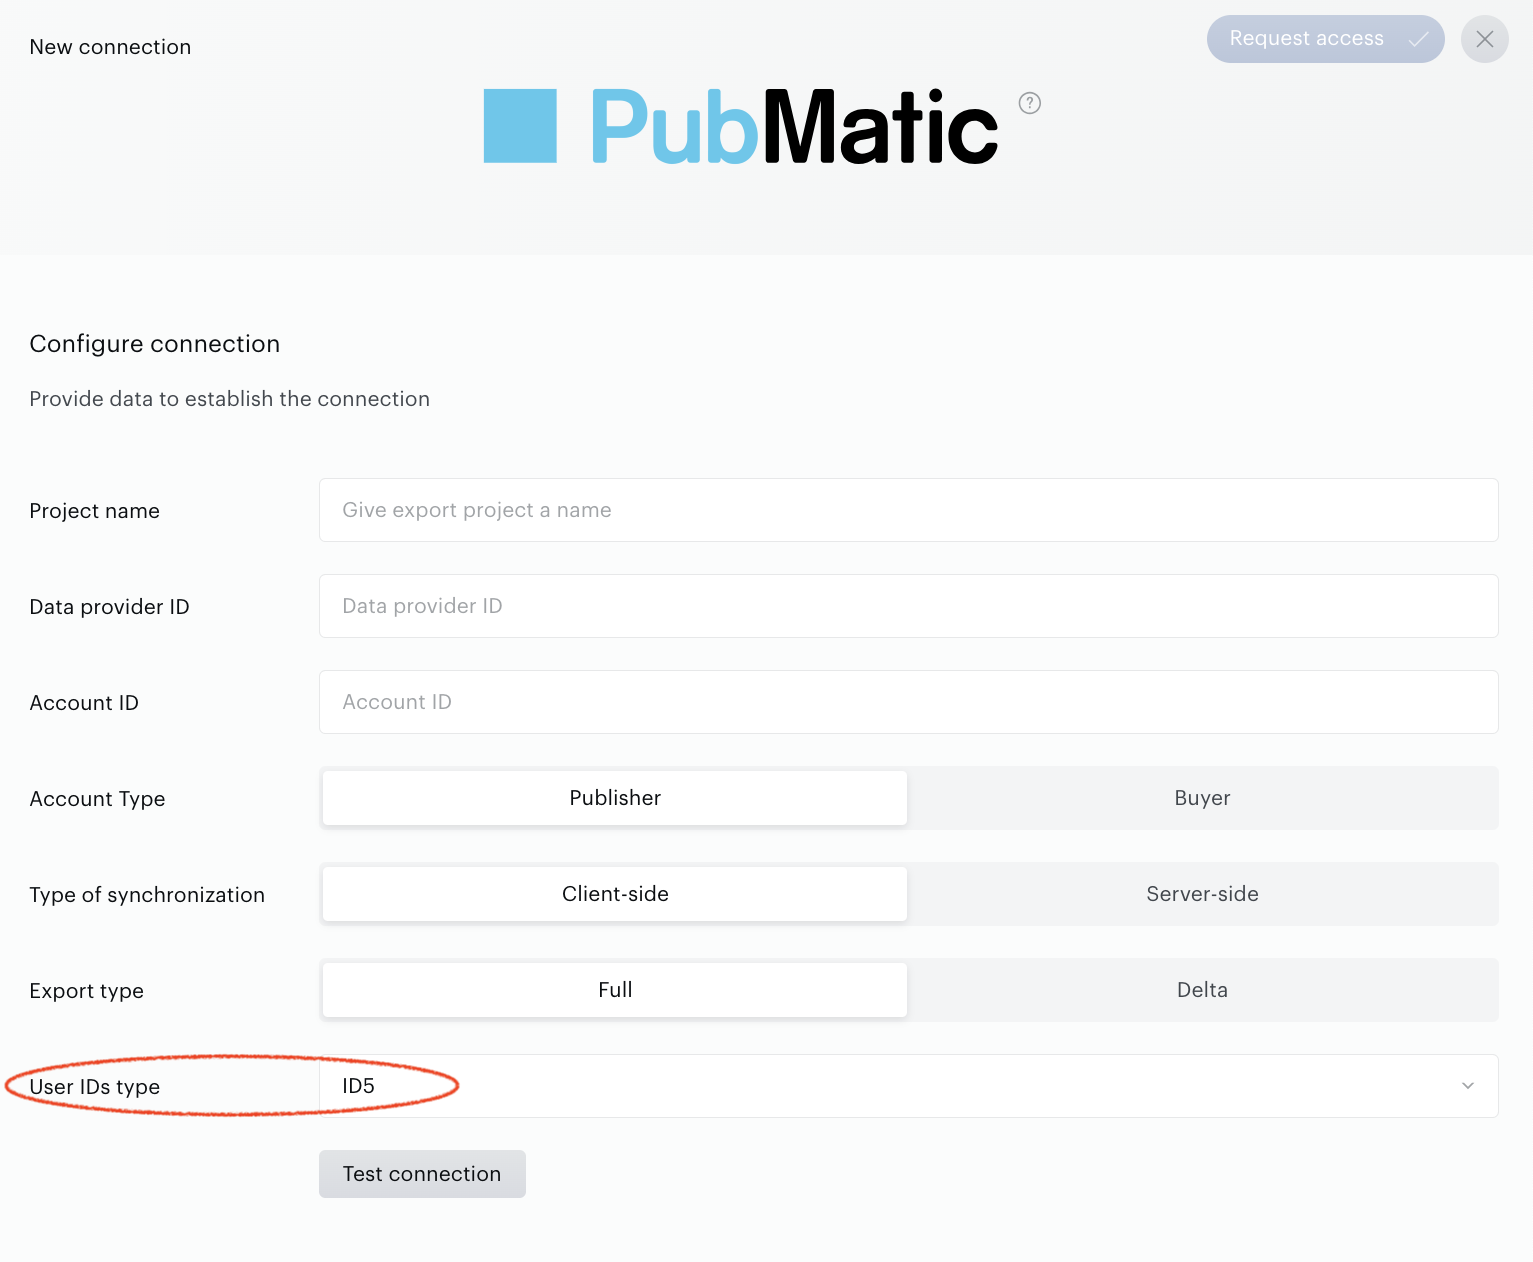
Task: Click 'Provide data to establish the connection' text
Action: click(x=230, y=399)
